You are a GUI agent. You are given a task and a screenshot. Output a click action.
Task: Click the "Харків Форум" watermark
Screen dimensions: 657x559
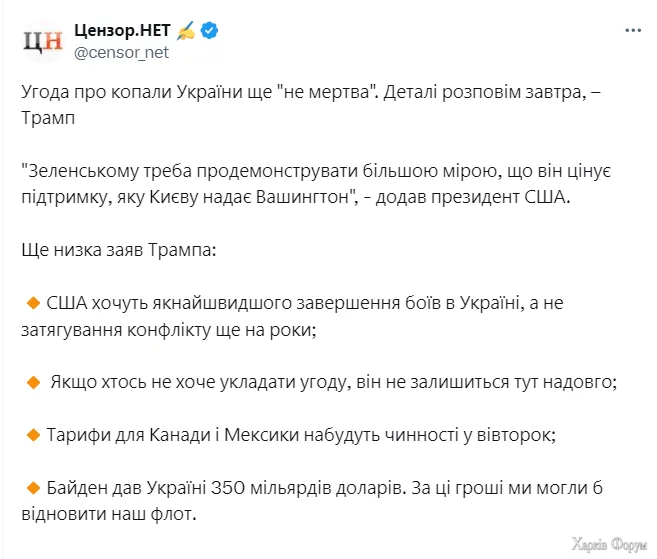click(609, 544)
